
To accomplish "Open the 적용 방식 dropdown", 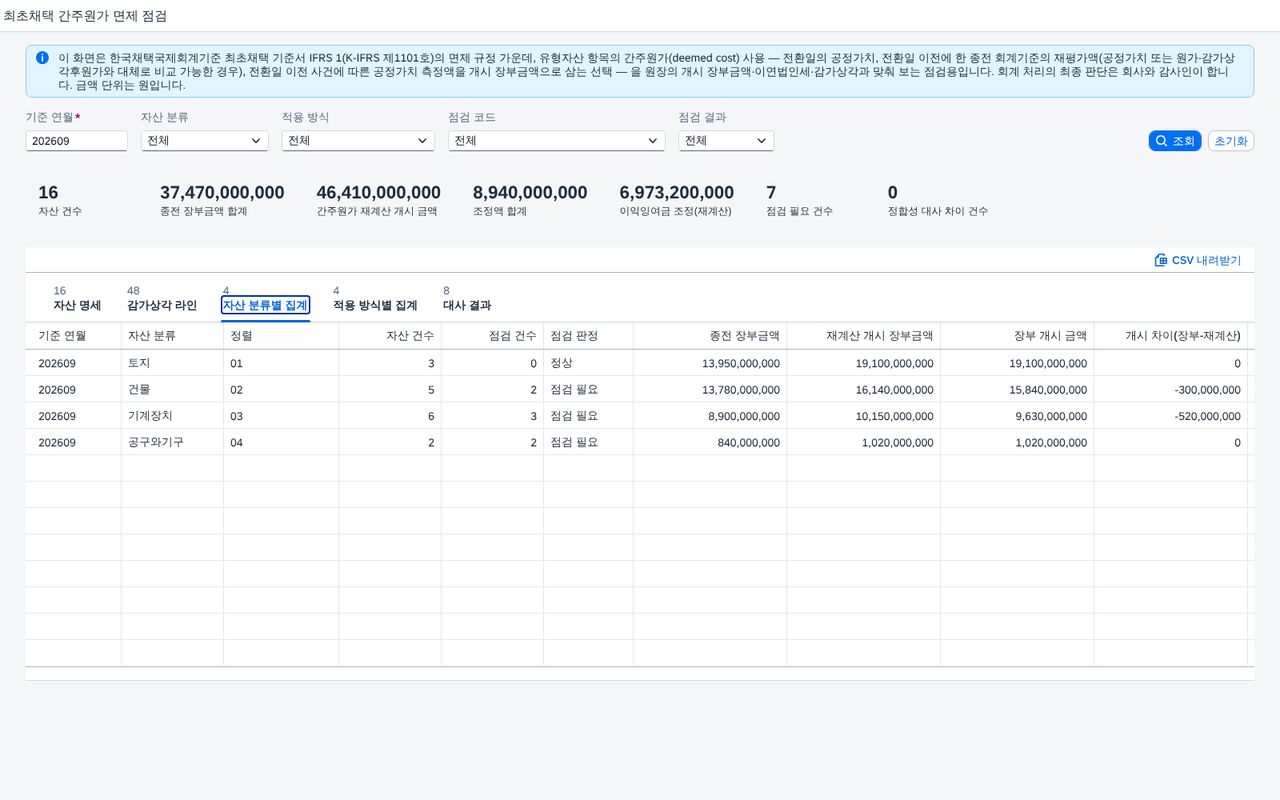I will tap(357, 141).
